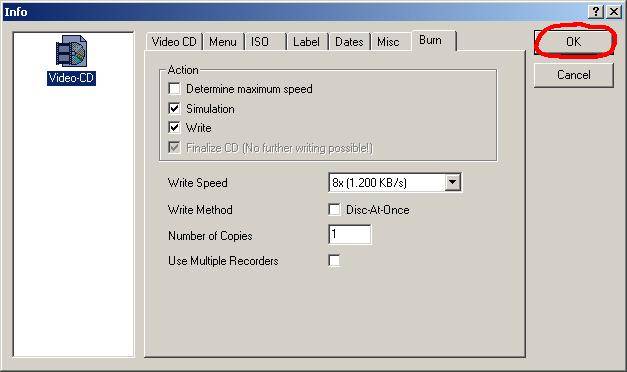
Task: Enable Determine maximum speed checkbox
Action: (174, 89)
